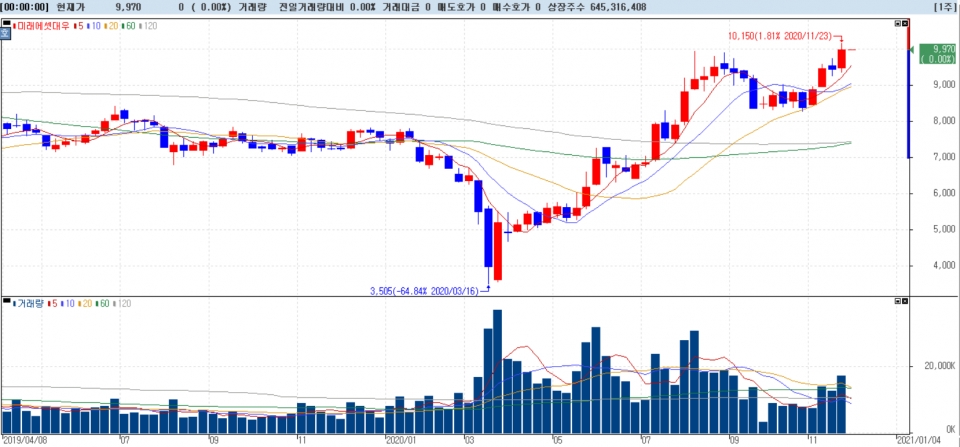This screenshot has width=960, height=447.
Task: Select the 5-period MA legend in price panel
Action: click(x=77, y=25)
